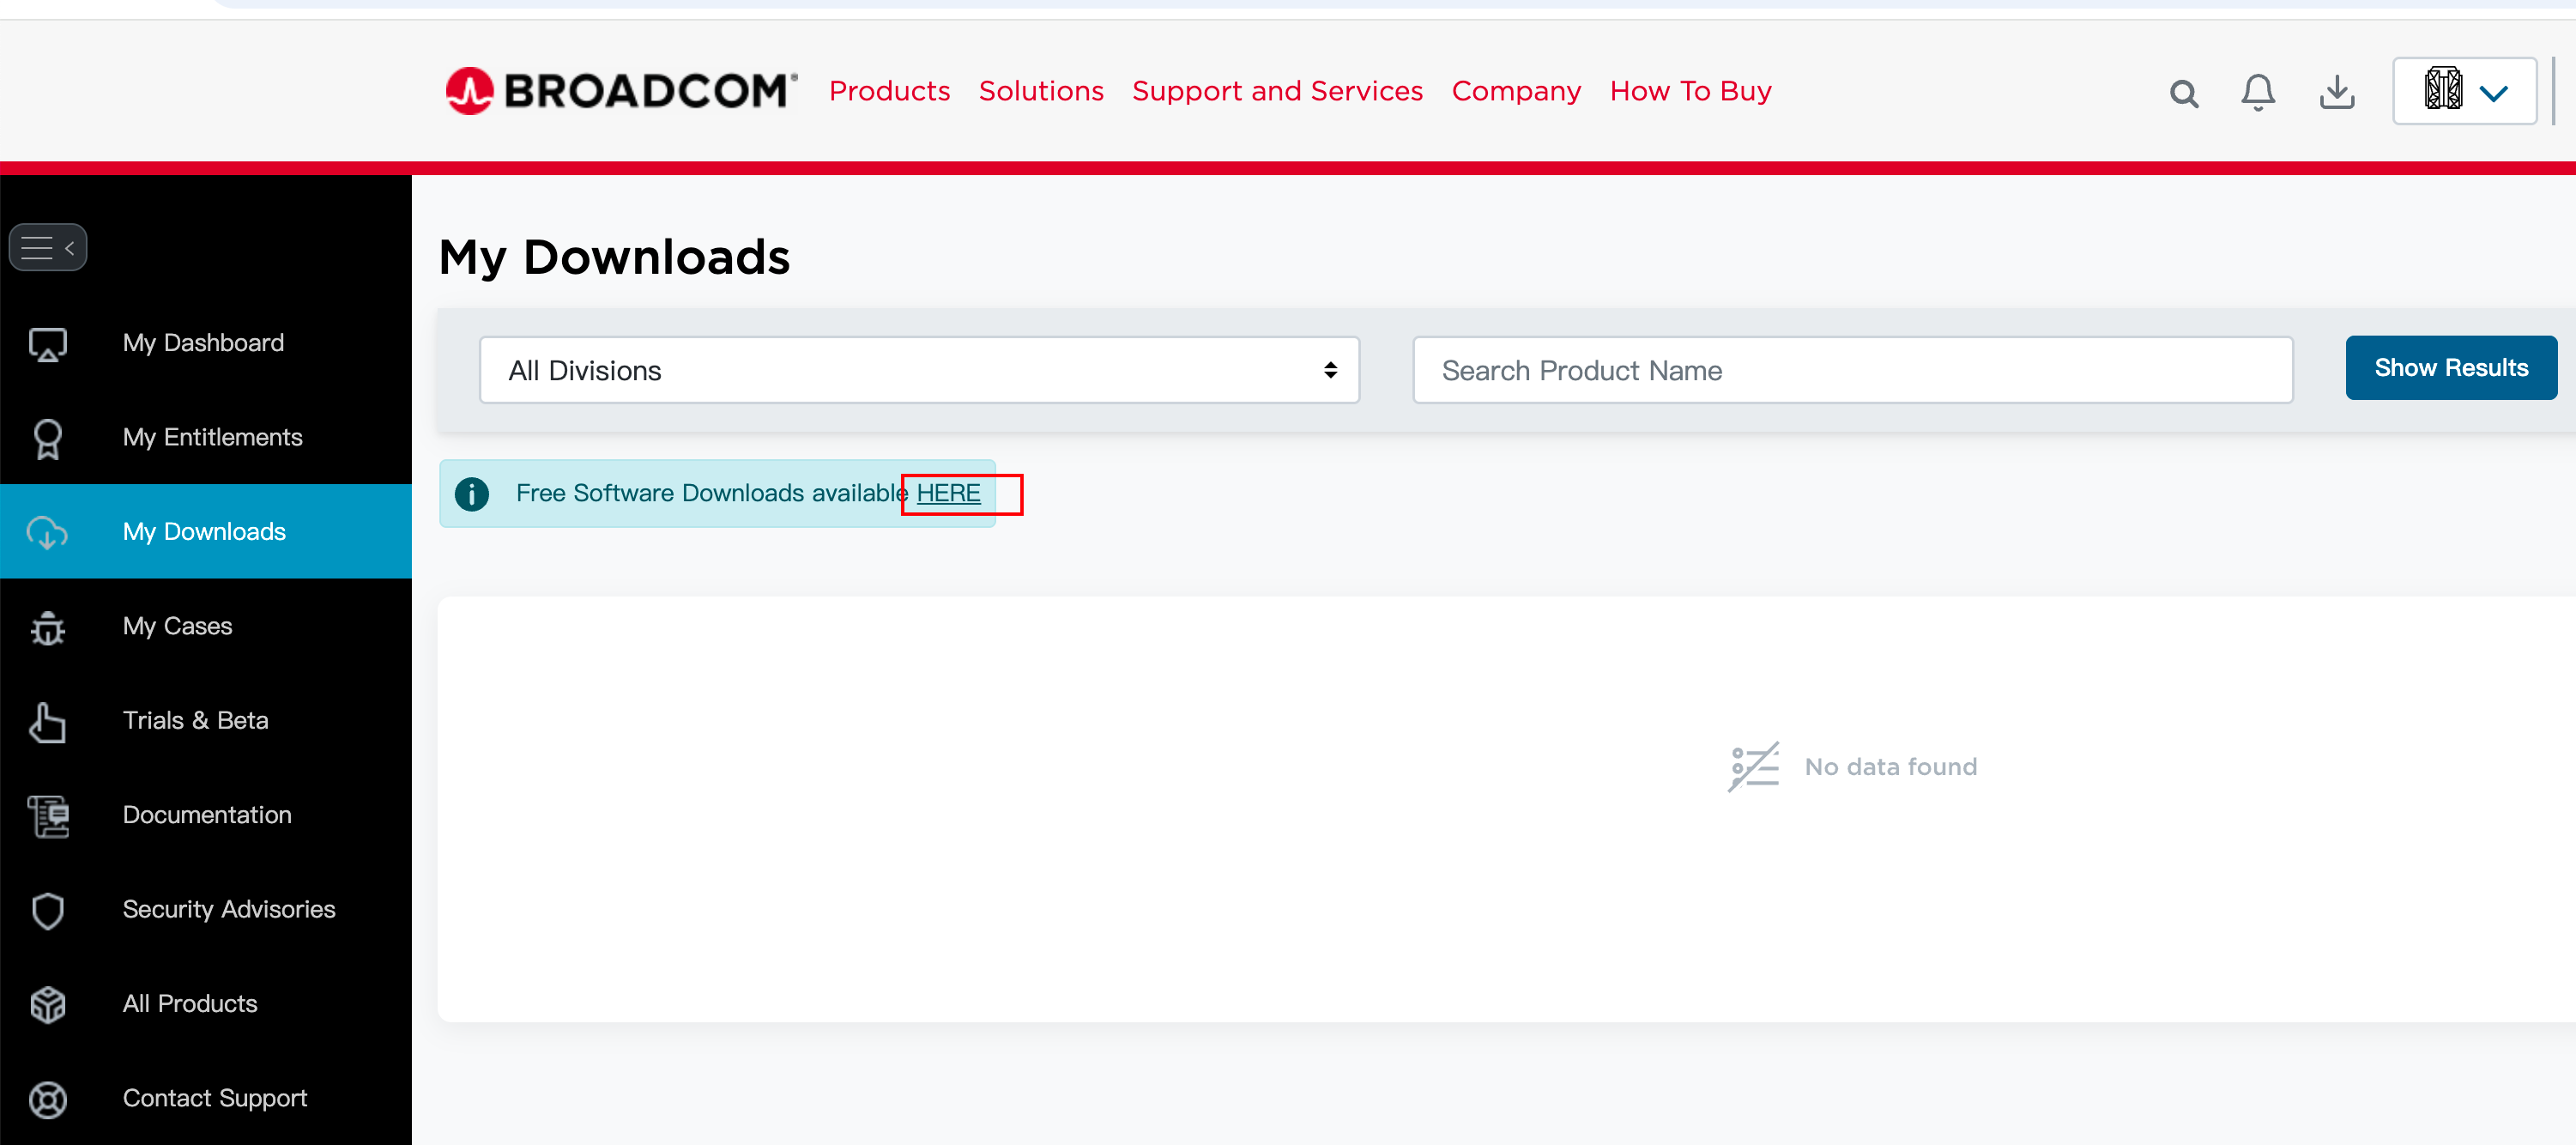Click the Documentation pages icon
The height and width of the screenshot is (1145, 2576).
[48, 815]
